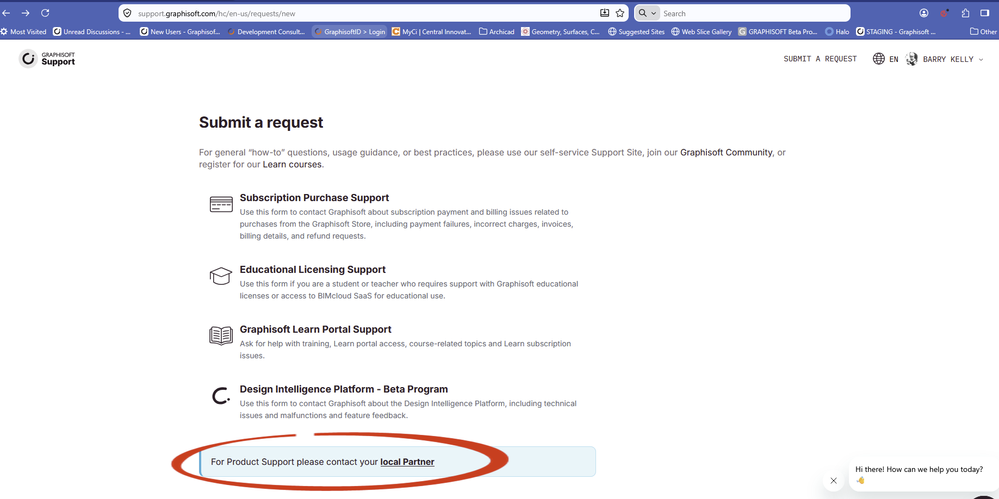Follow the local Partner link
The width and height of the screenshot is (999, 499).
407,461
